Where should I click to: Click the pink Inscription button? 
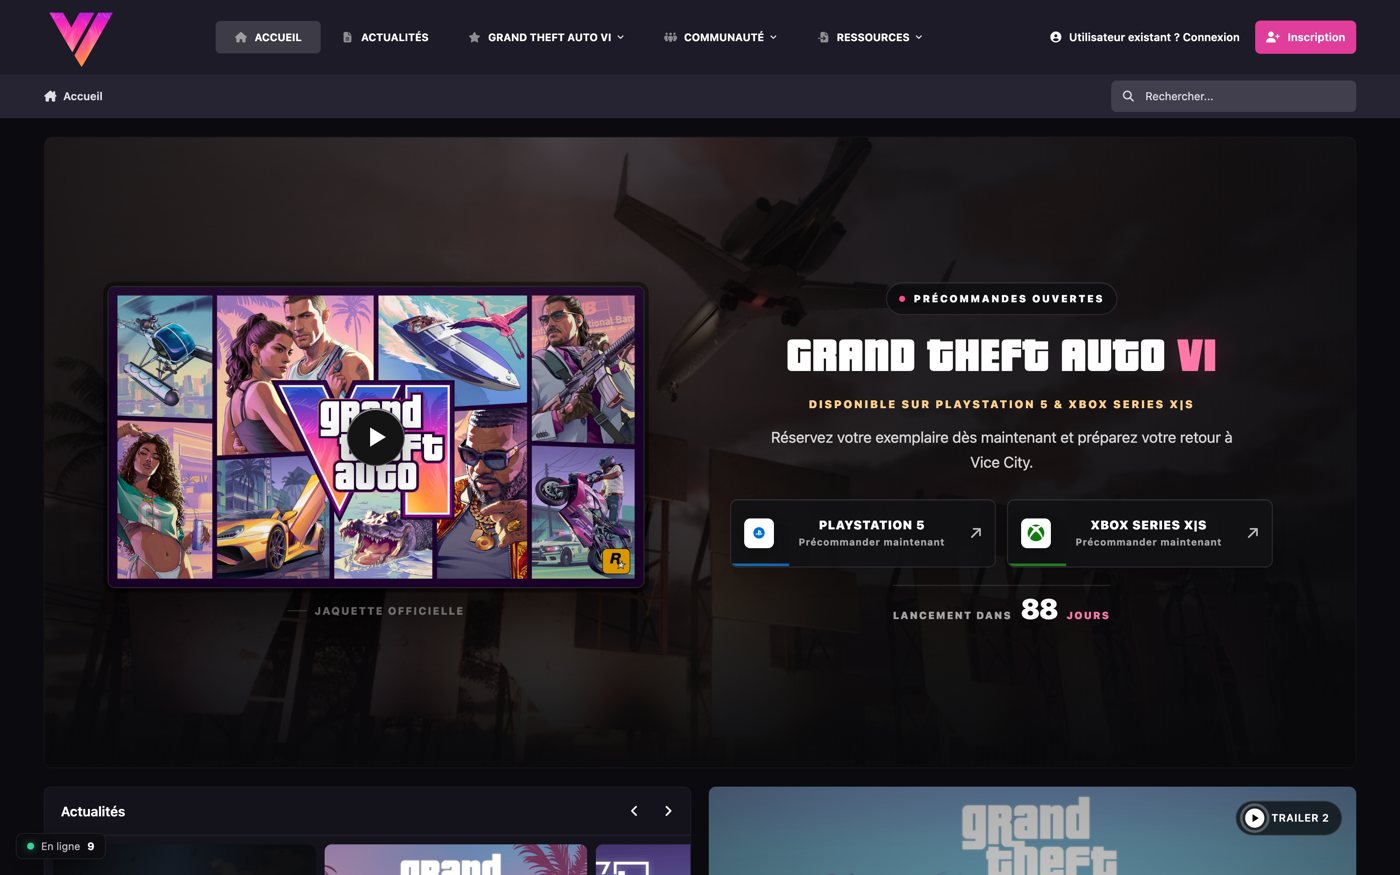[1305, 37]
